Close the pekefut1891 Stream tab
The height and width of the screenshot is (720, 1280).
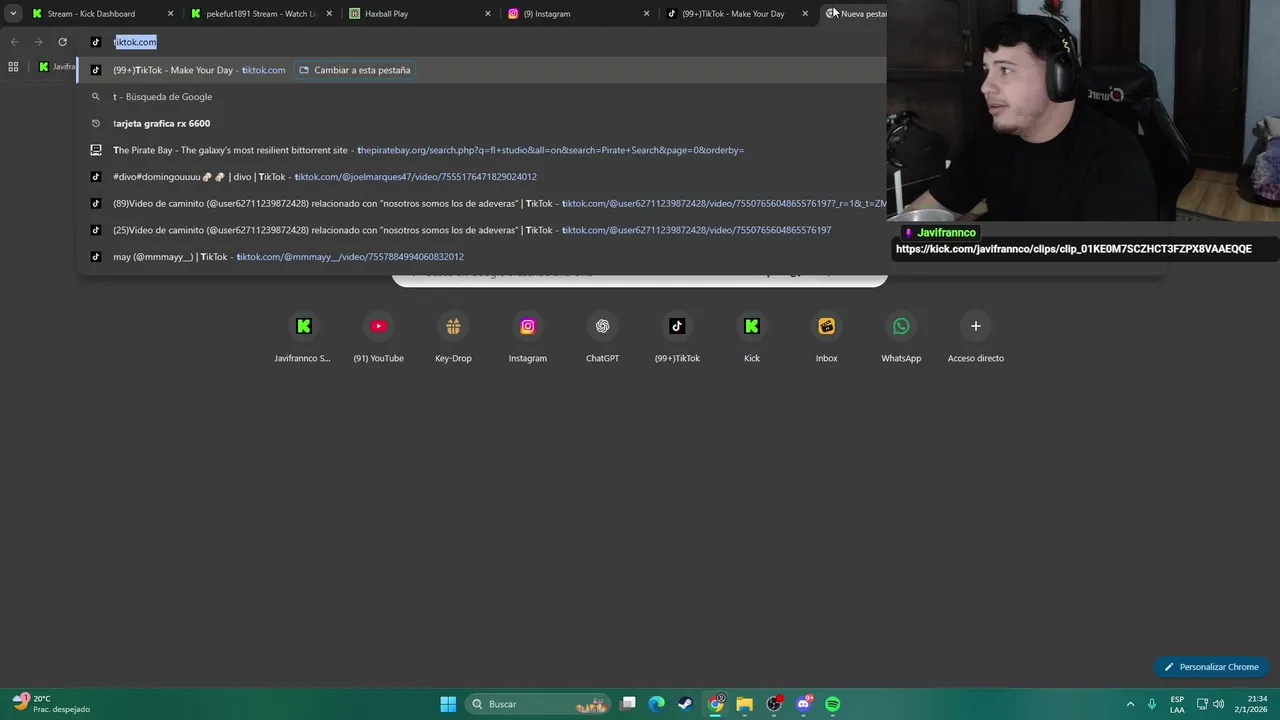coord(329,14)
